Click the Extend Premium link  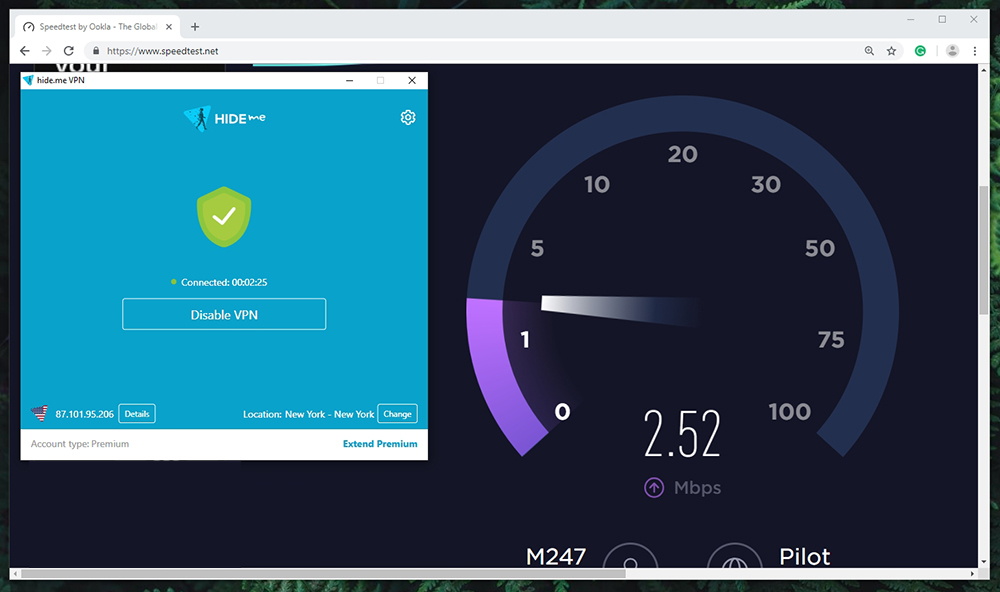tap(380, 444)
